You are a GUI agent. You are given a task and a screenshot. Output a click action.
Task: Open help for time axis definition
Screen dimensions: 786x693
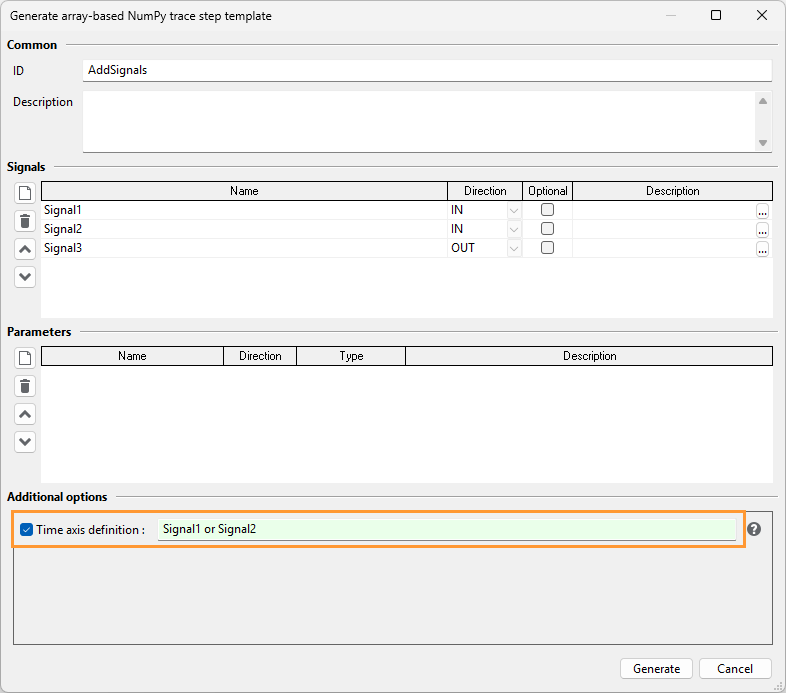754,529
